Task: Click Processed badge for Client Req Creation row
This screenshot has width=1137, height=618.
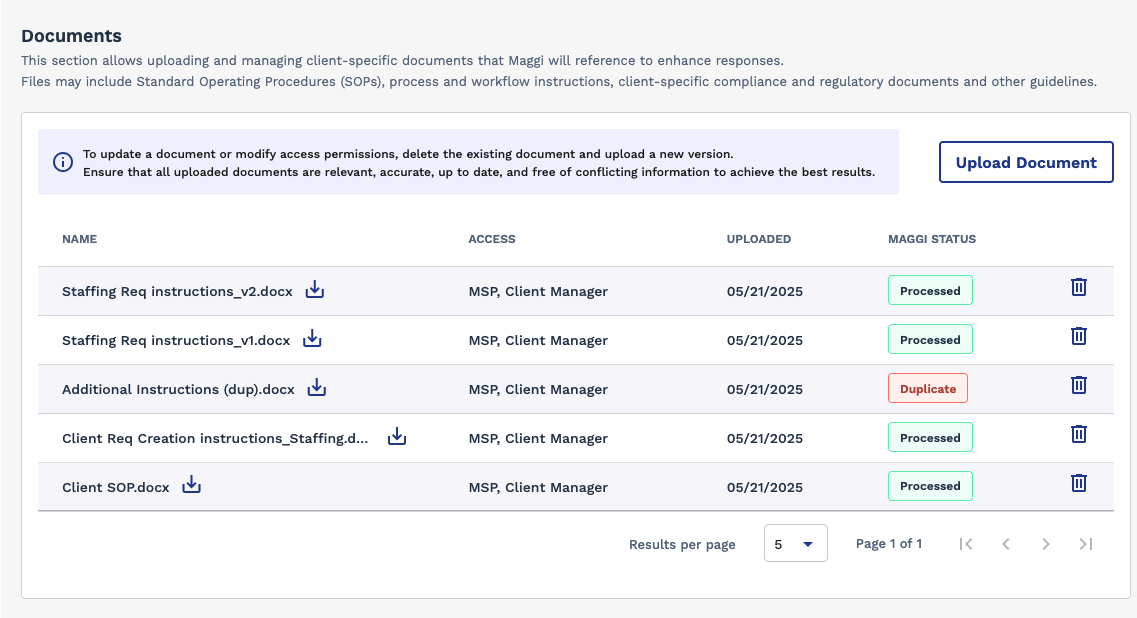Action: [930, 437]
